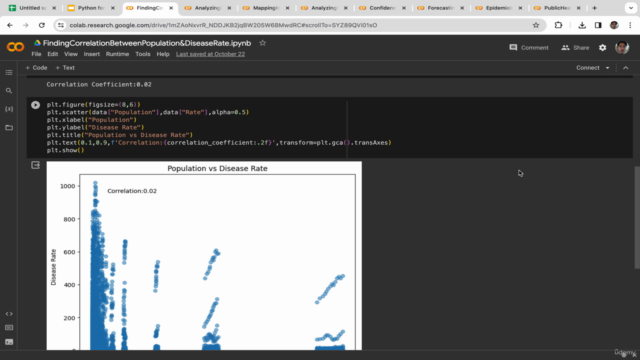The image size is (640, 360).
Task: Switch to the Forecasting tab
Action: coord(440,8)
